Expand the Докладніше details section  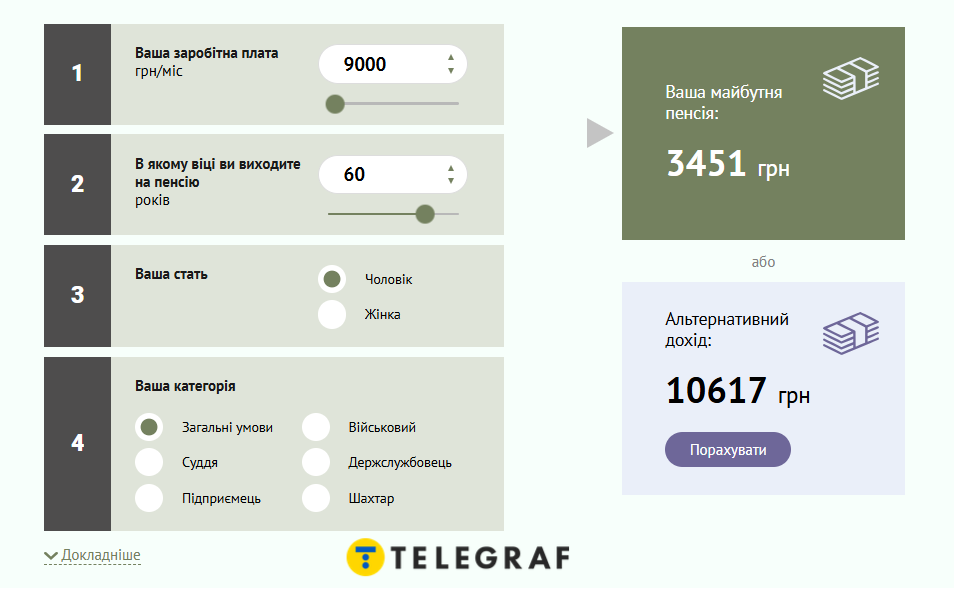93,555
